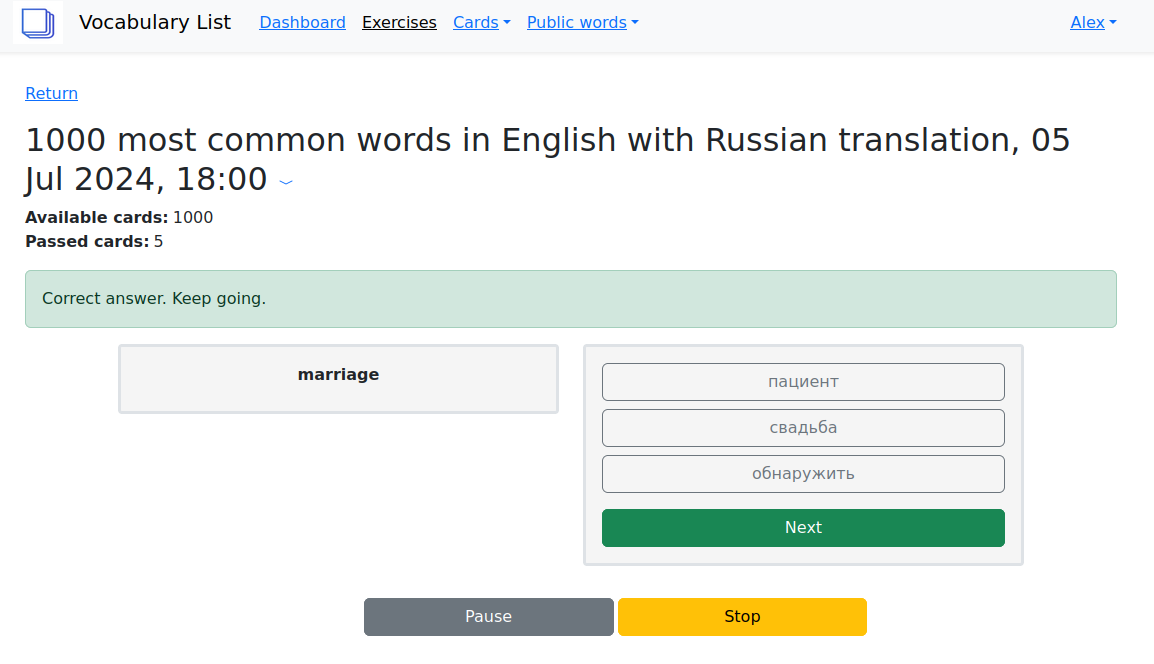Expand the chevron beside the exercise title
Viewport: 1154px width, 664px height.
(286, 182)
